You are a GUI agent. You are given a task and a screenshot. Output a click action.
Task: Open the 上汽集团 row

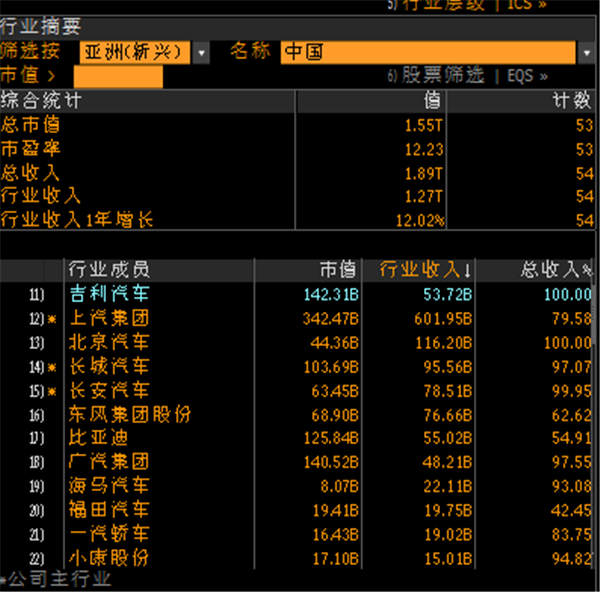(297, 318)
